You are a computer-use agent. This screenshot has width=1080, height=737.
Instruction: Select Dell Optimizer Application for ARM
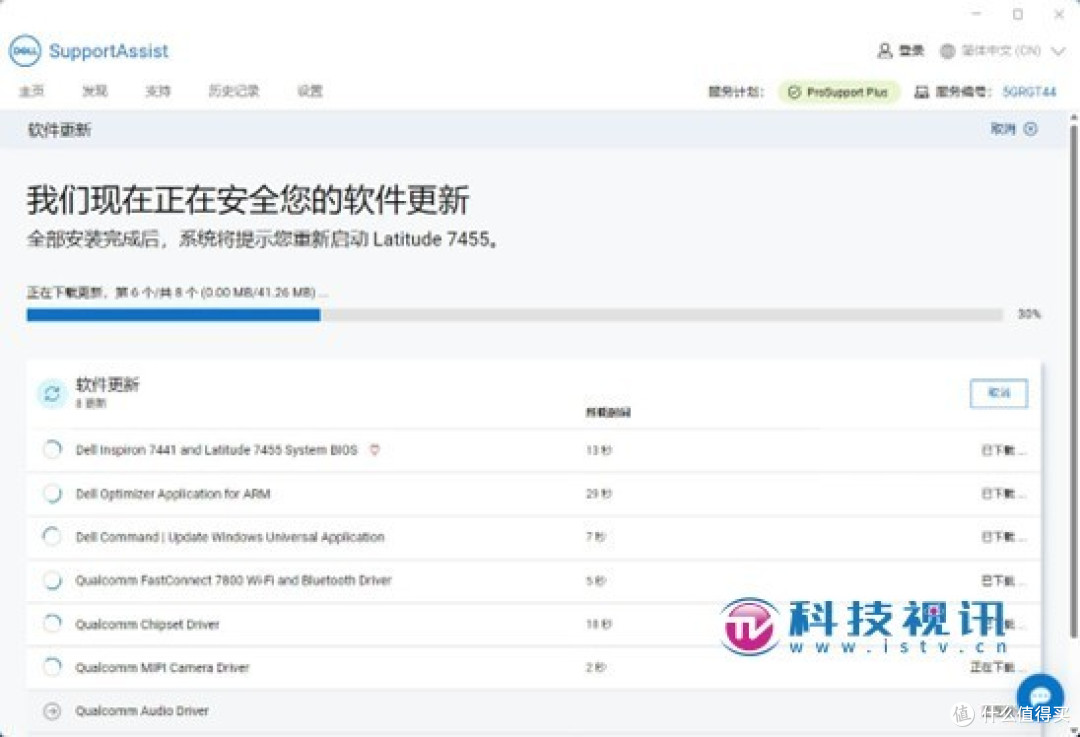point(173,494)
